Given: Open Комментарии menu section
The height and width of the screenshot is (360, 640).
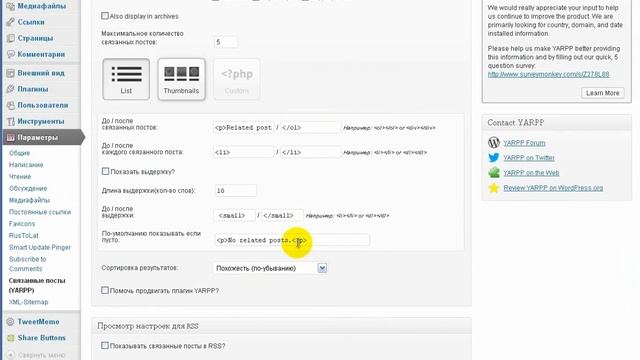Looking at the screenshot, I should coord(41,54).
